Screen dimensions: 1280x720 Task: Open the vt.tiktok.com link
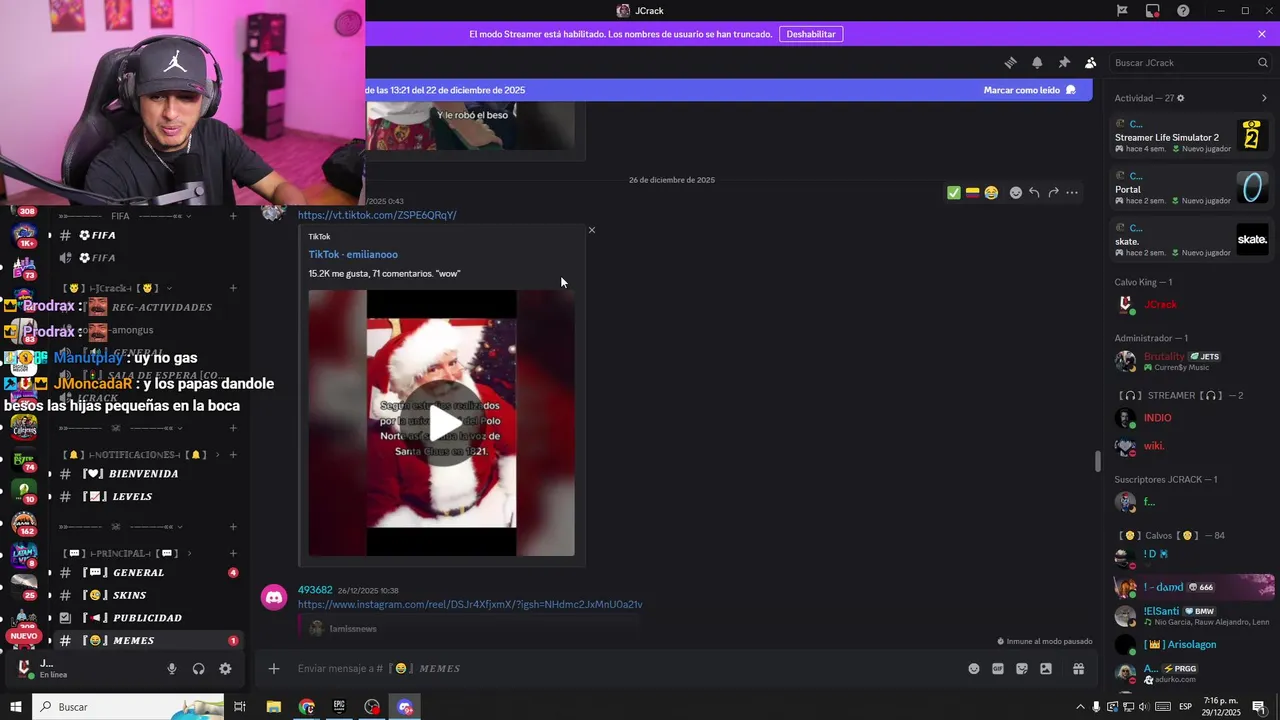(x=377, y=215)
